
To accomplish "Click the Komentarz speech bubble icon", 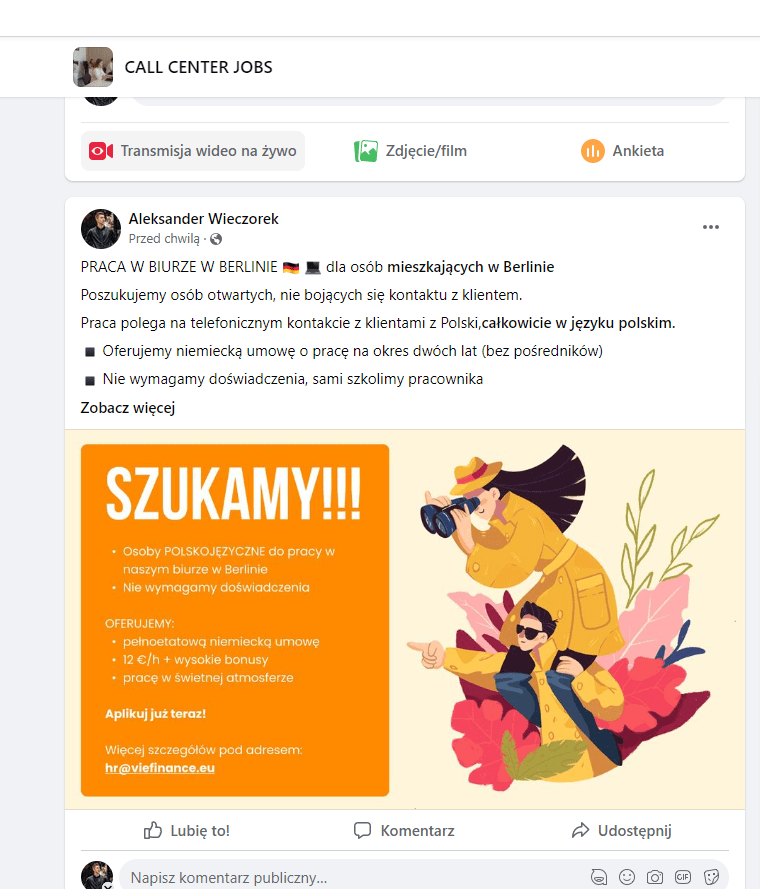I will pyautogui.click(x=362, y=831).
